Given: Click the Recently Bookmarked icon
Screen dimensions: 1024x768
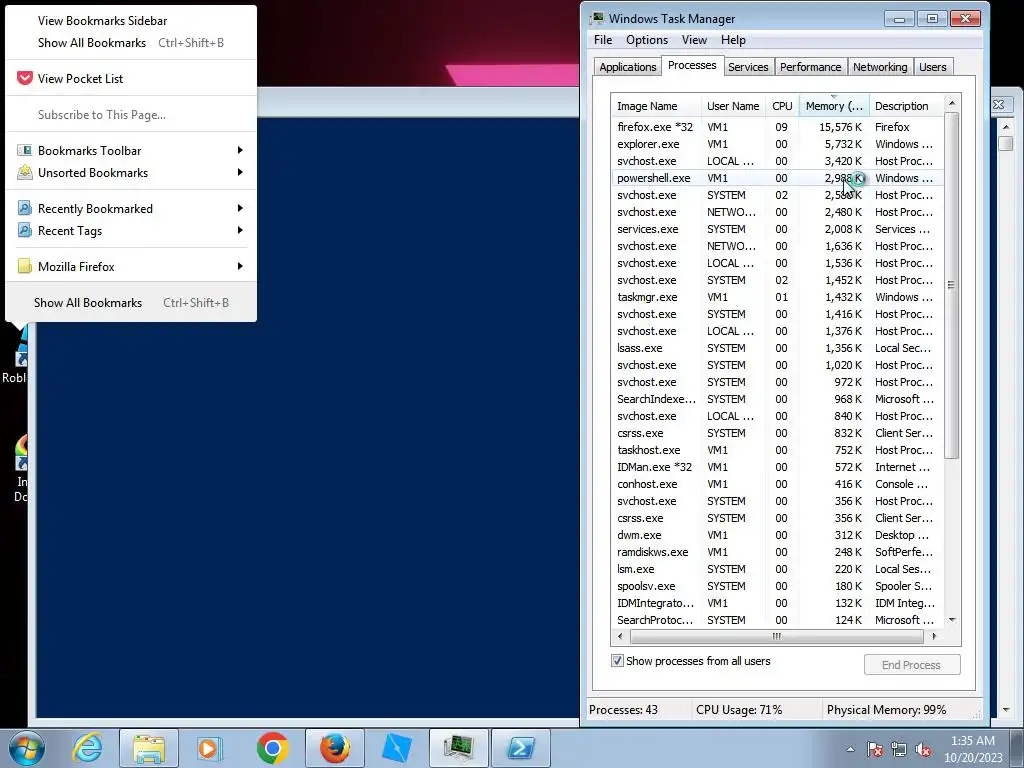Looking at the screenshot, I should pyautogui.click(x=25, y=208).
